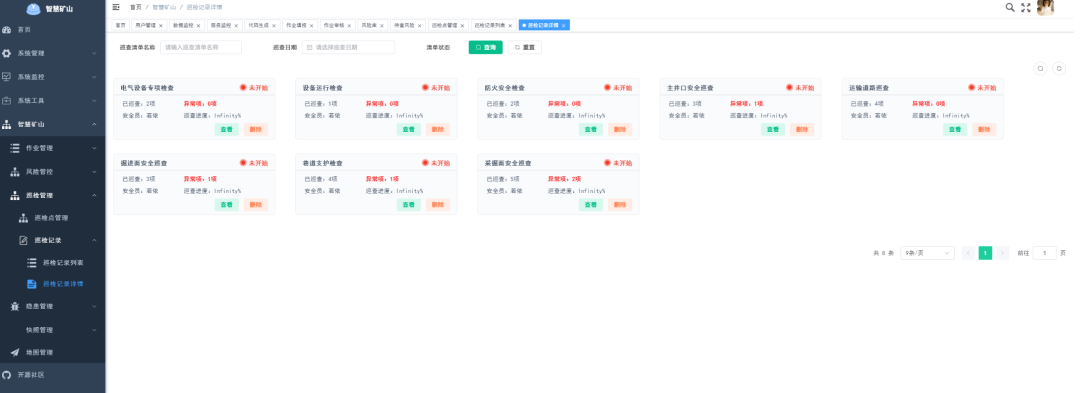Expand the 隐患管理 submenu chevron
This screenshot has height=393, width=1080.
click(94, 306)
